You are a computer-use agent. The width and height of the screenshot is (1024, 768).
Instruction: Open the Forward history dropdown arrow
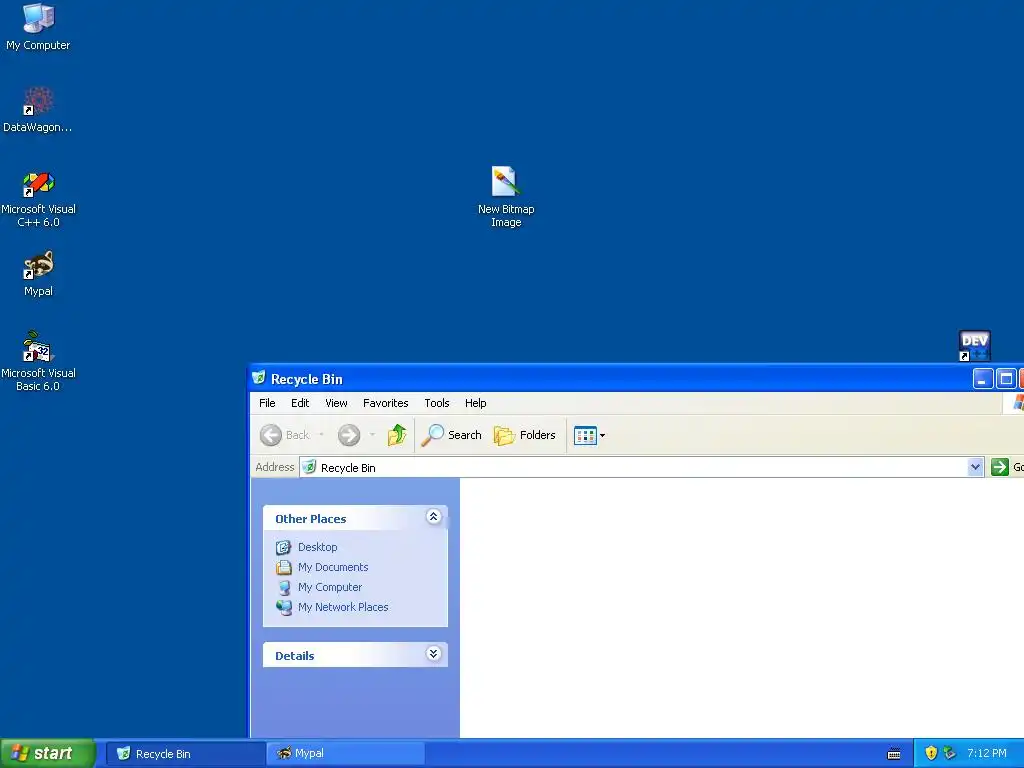[x=372, y=435]
